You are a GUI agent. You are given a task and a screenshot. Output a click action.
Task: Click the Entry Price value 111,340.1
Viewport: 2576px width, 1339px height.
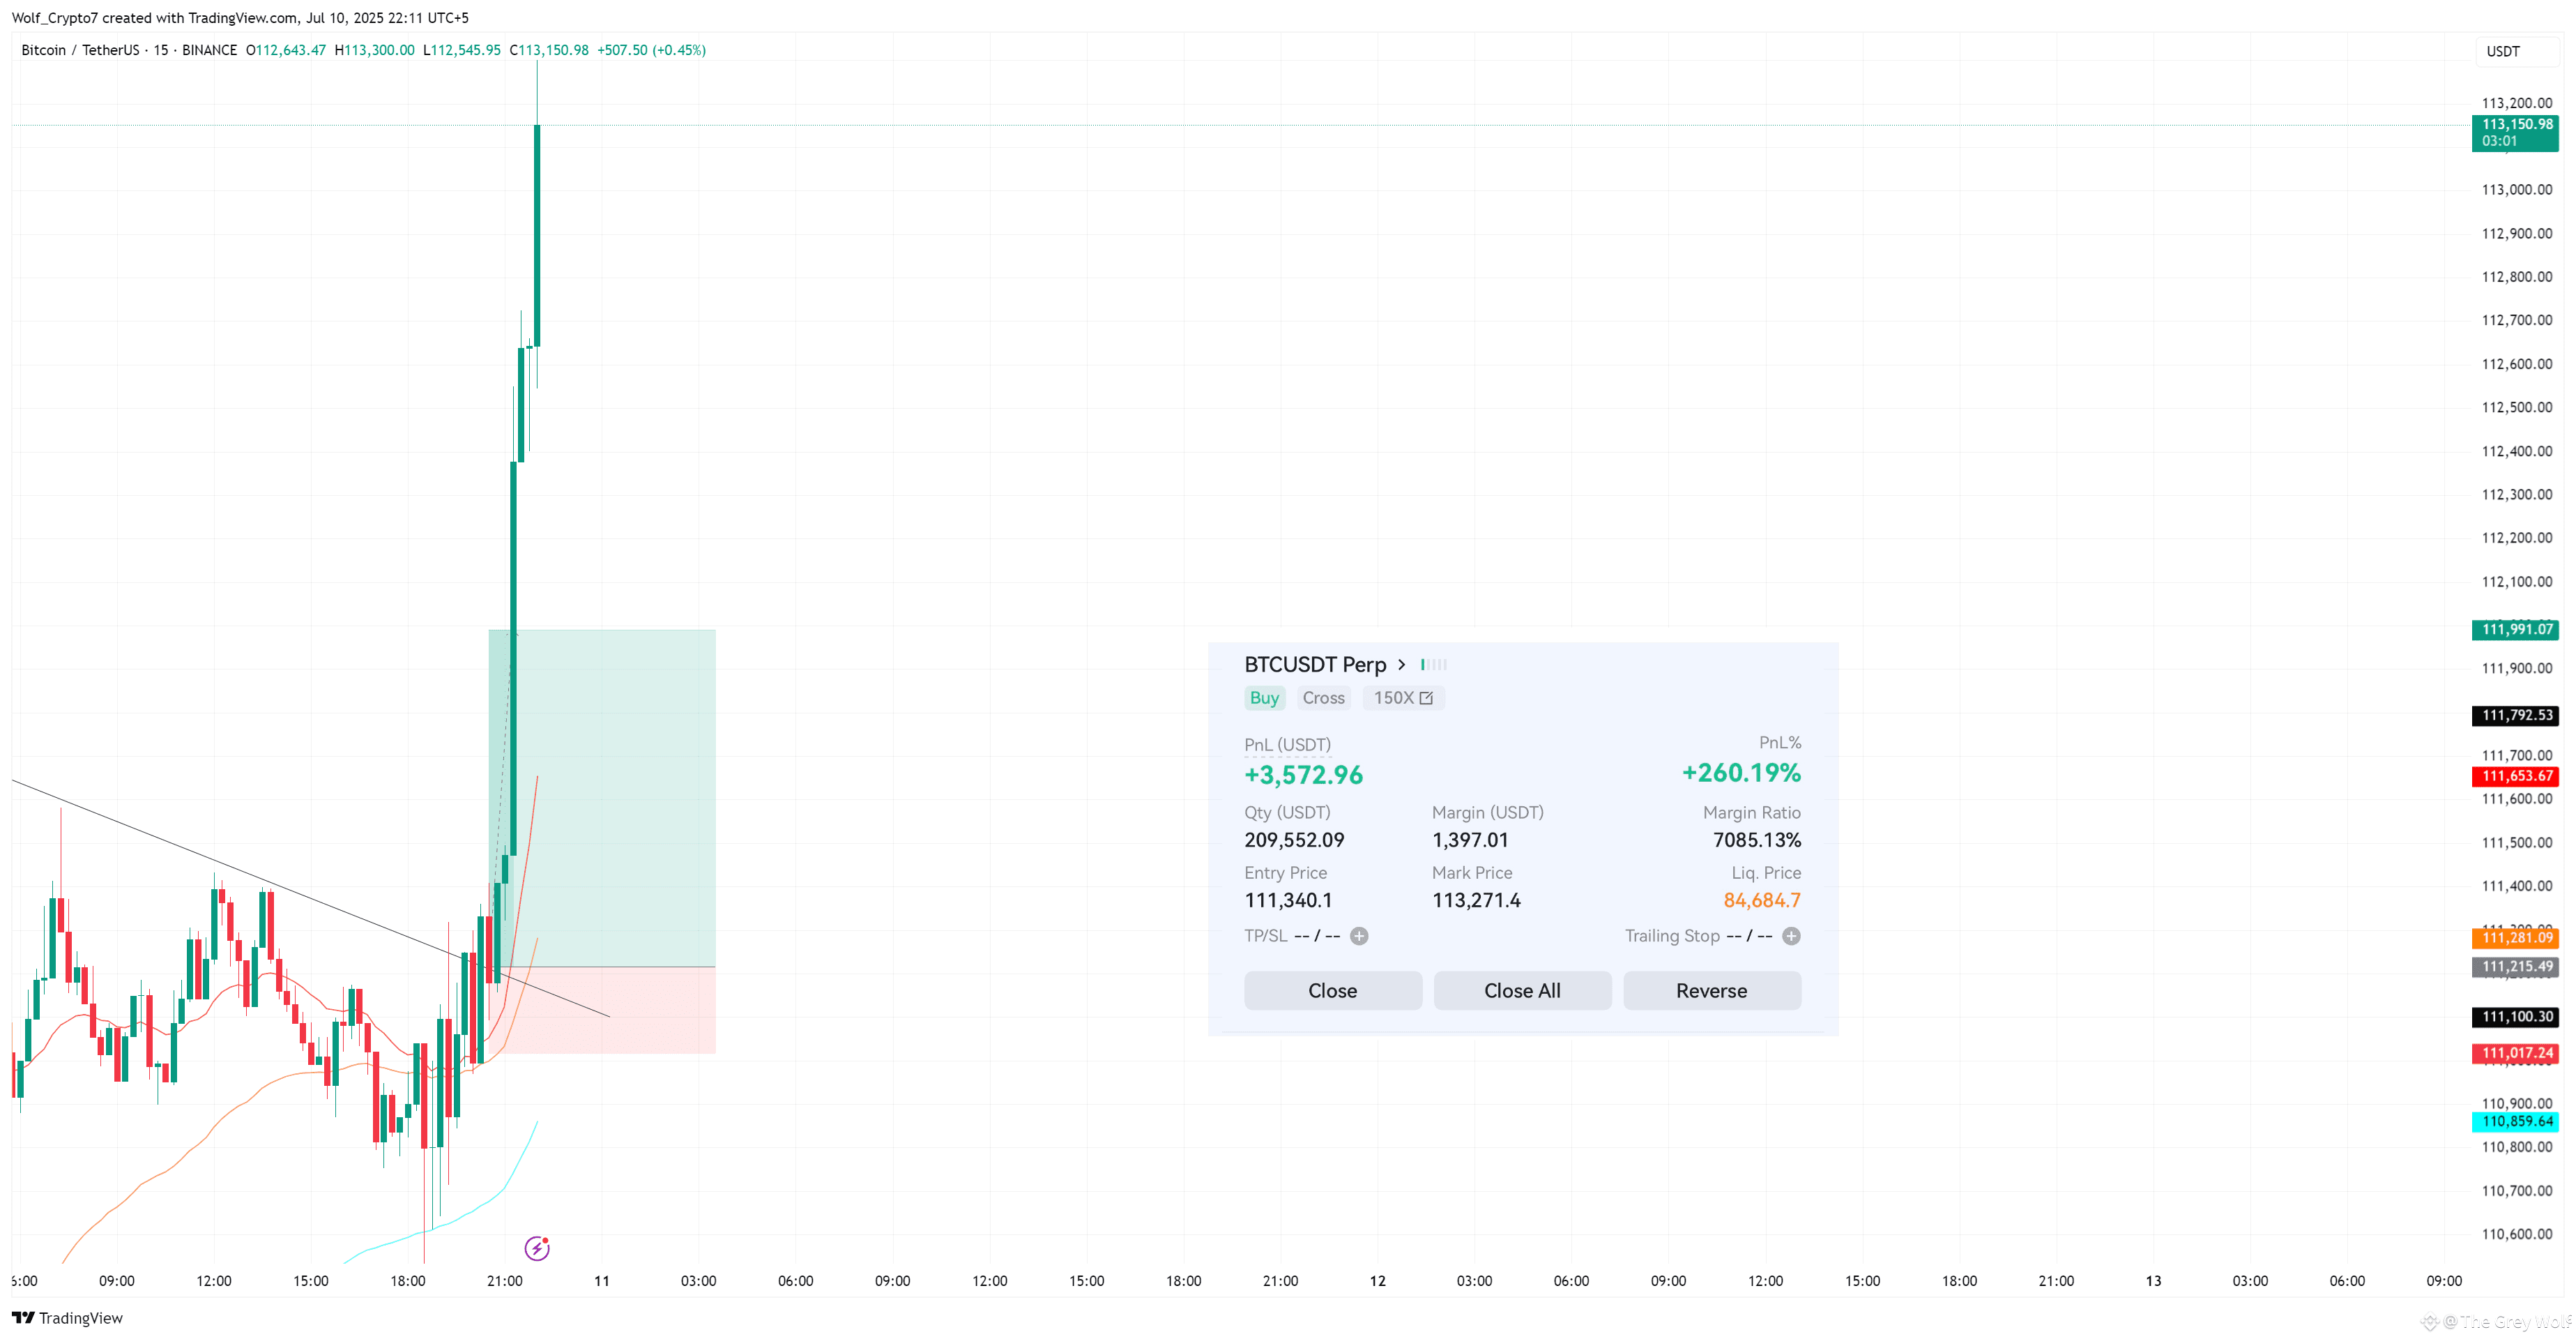click(x=1288, y=900)
